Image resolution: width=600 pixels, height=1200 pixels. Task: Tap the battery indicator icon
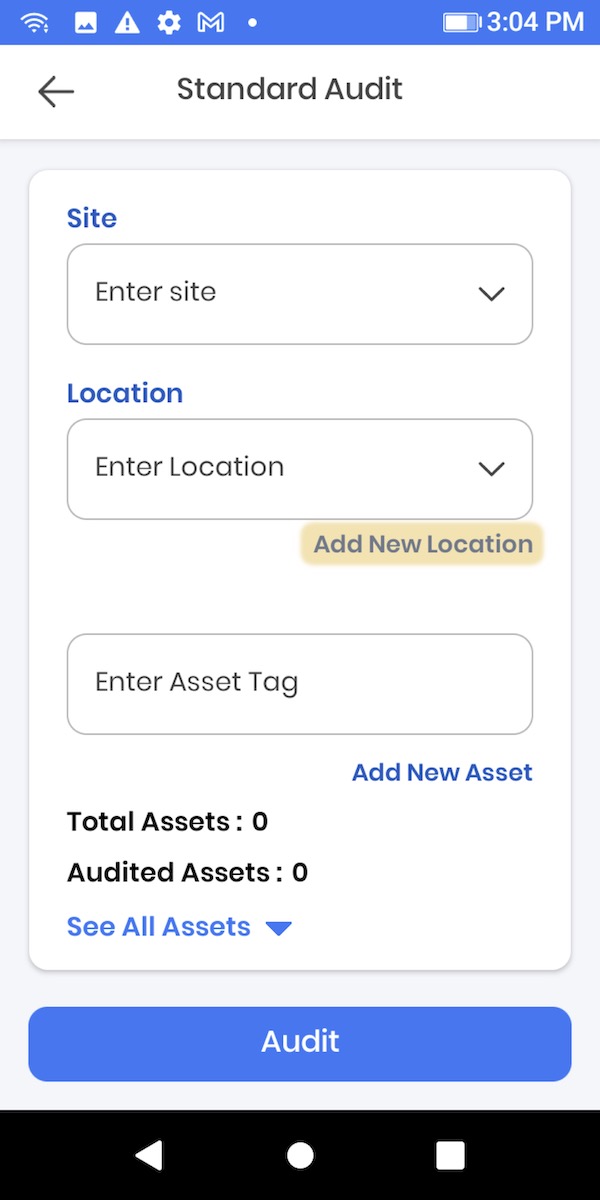coord(461,22)
